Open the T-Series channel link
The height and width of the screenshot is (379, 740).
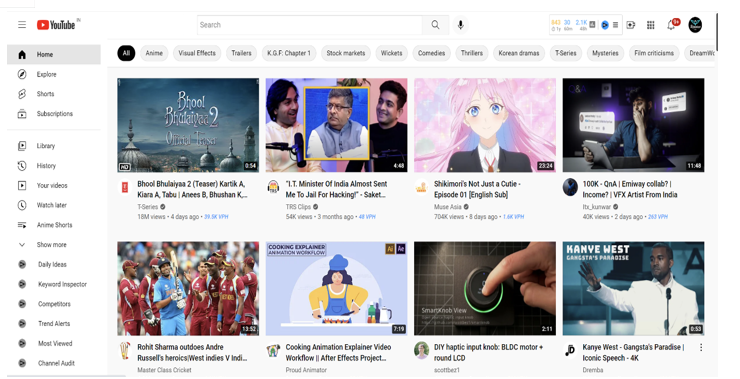click(148, 207)
